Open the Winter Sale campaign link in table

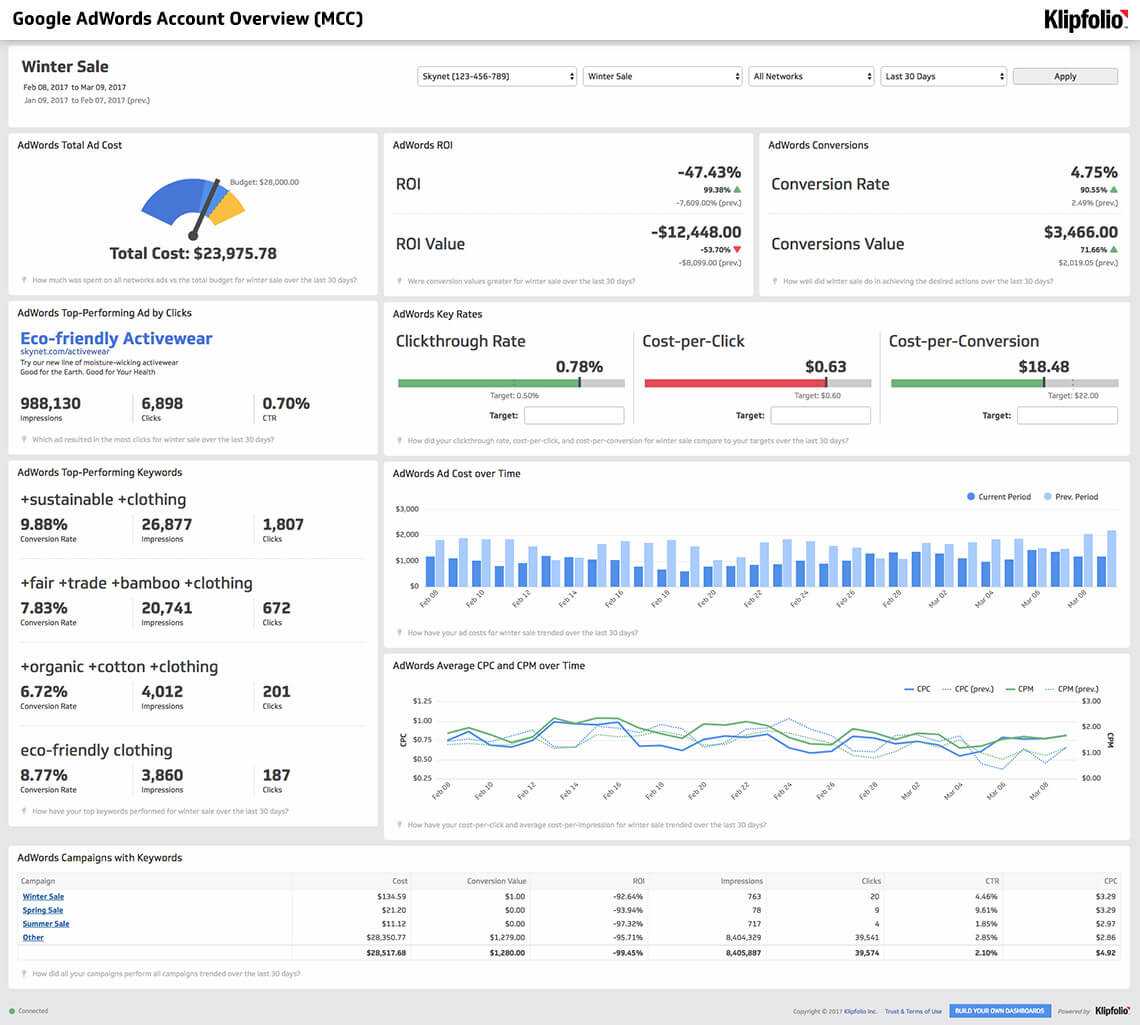(43, 896)
